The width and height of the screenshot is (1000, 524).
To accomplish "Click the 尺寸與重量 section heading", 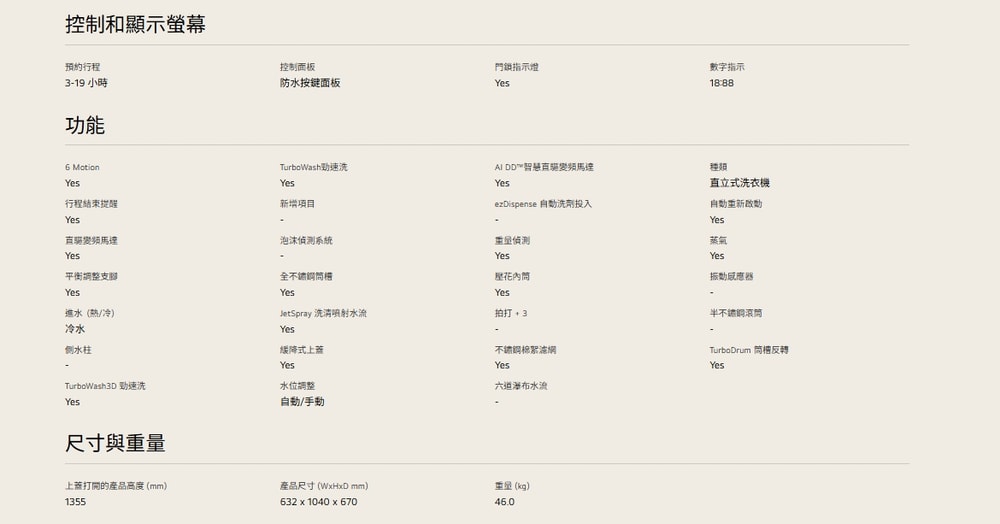I will click(x=115, y=443).
